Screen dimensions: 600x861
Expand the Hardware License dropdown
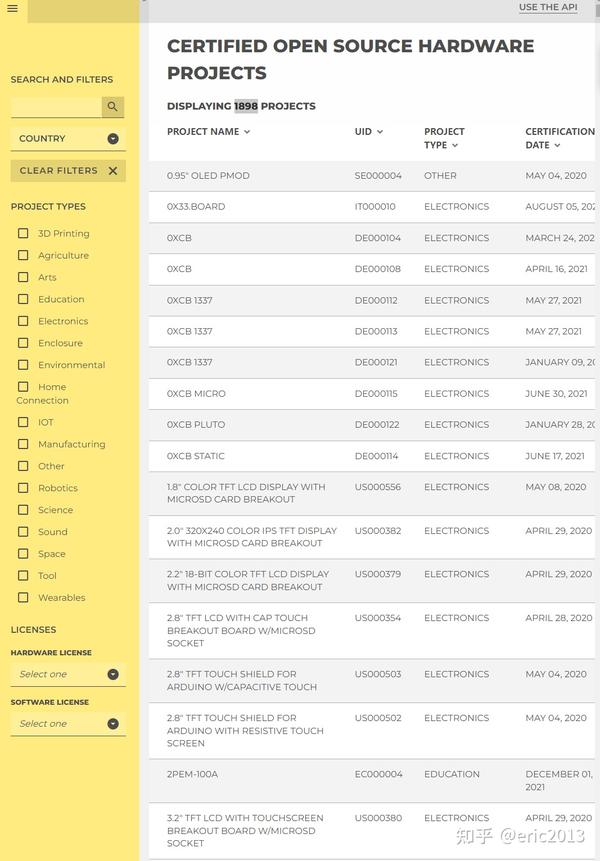[68, 674]
